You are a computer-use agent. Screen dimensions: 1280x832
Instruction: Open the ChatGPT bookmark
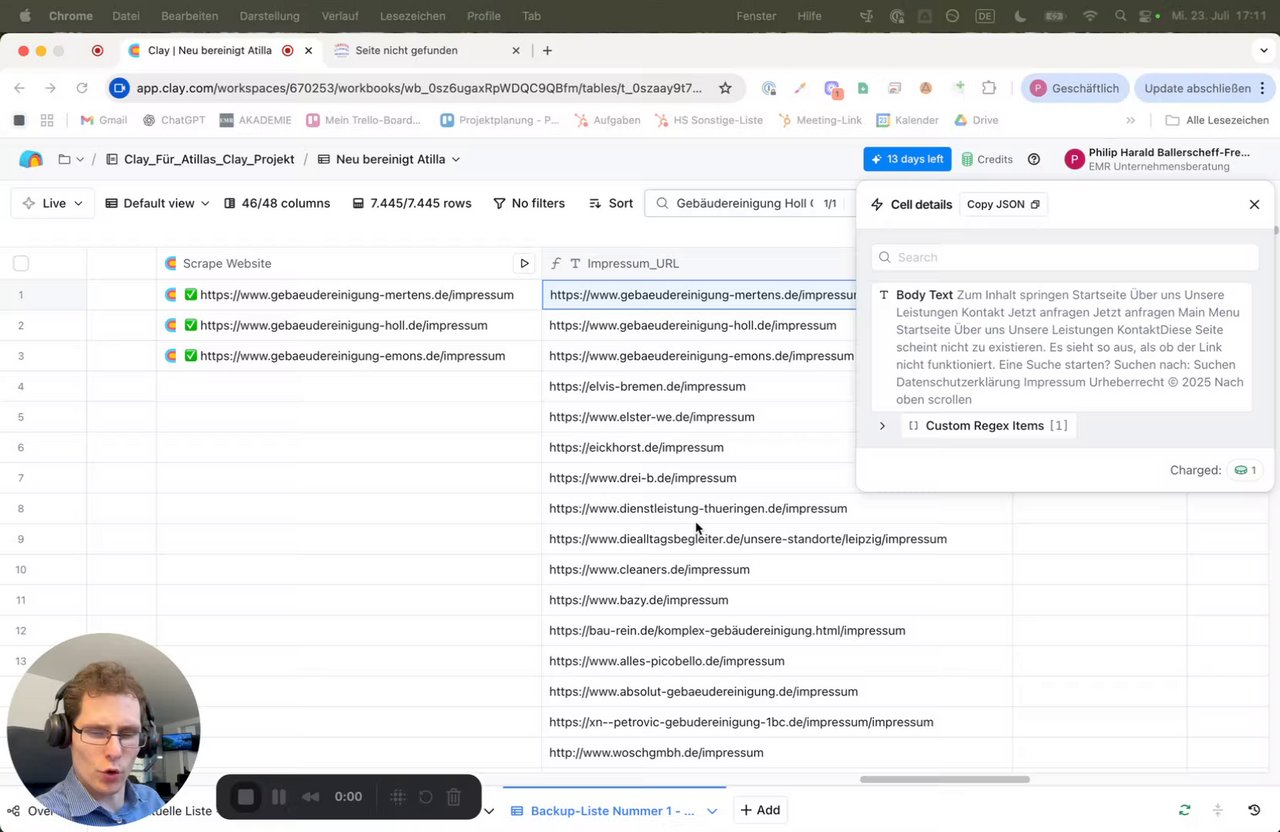[x=174, y=120]
